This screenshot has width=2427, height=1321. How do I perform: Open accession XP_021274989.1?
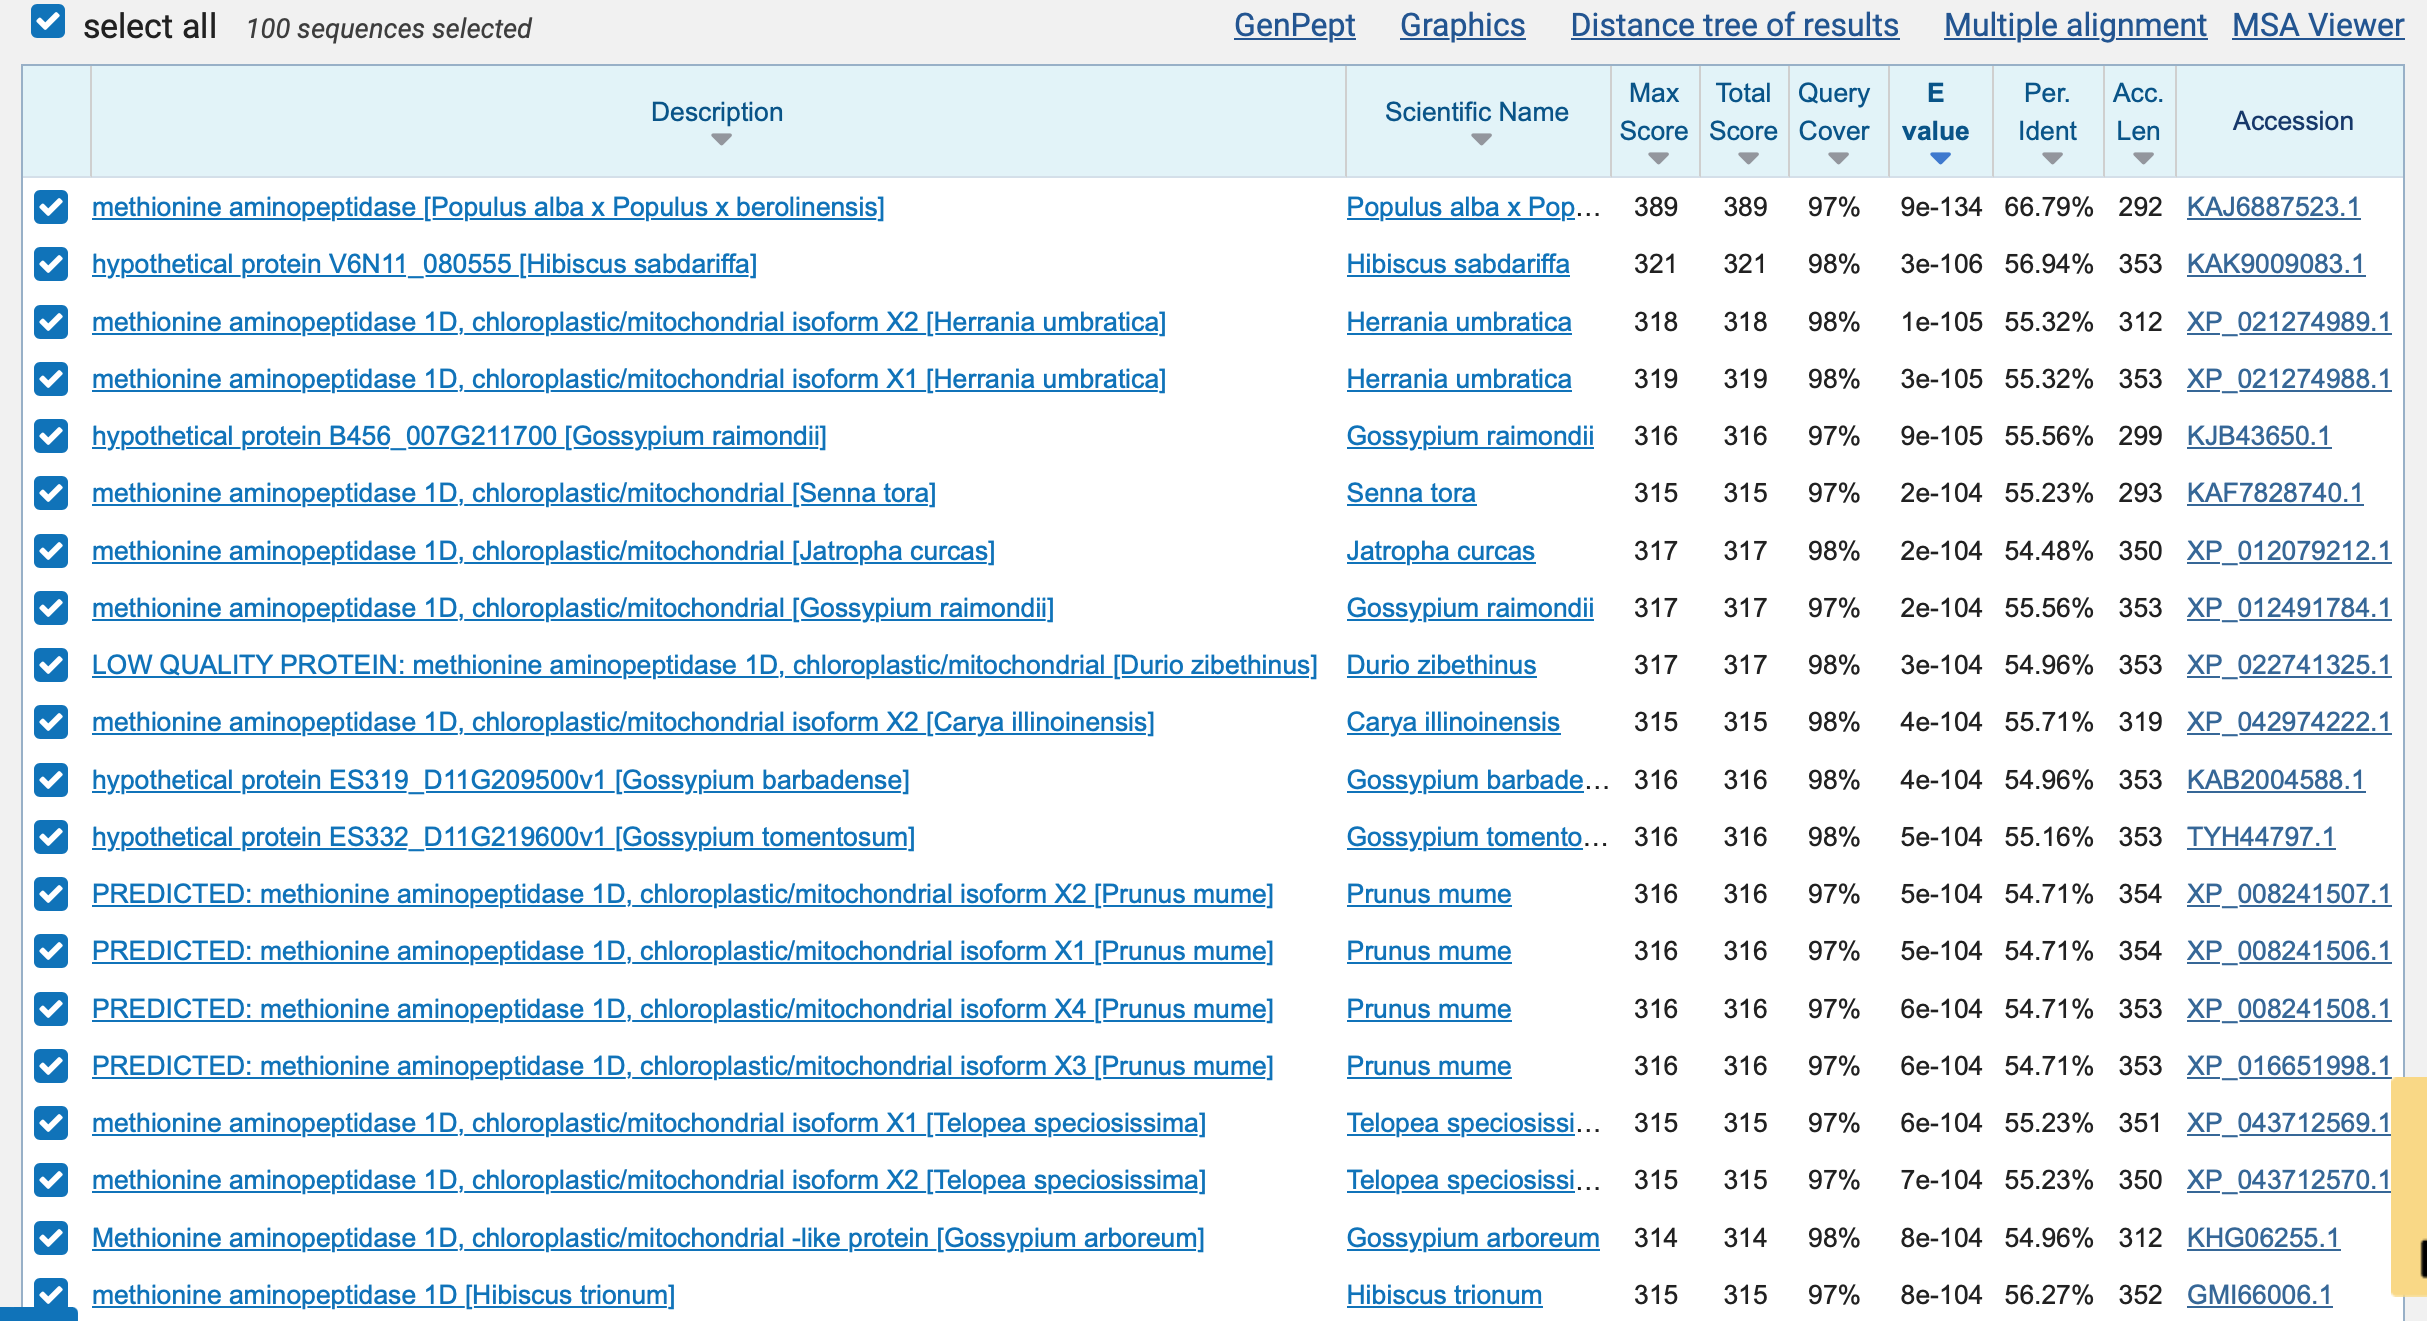coord(2288,322)
